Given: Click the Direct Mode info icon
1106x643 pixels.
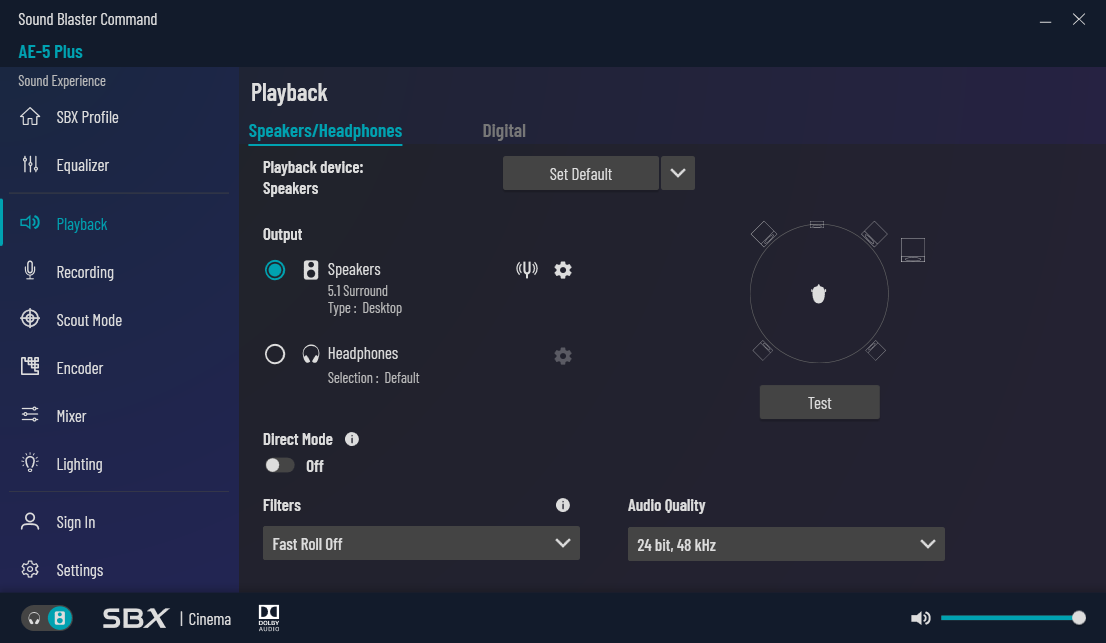Looking at the screenshot, I should pyautogui.click(x=352, y=439).
